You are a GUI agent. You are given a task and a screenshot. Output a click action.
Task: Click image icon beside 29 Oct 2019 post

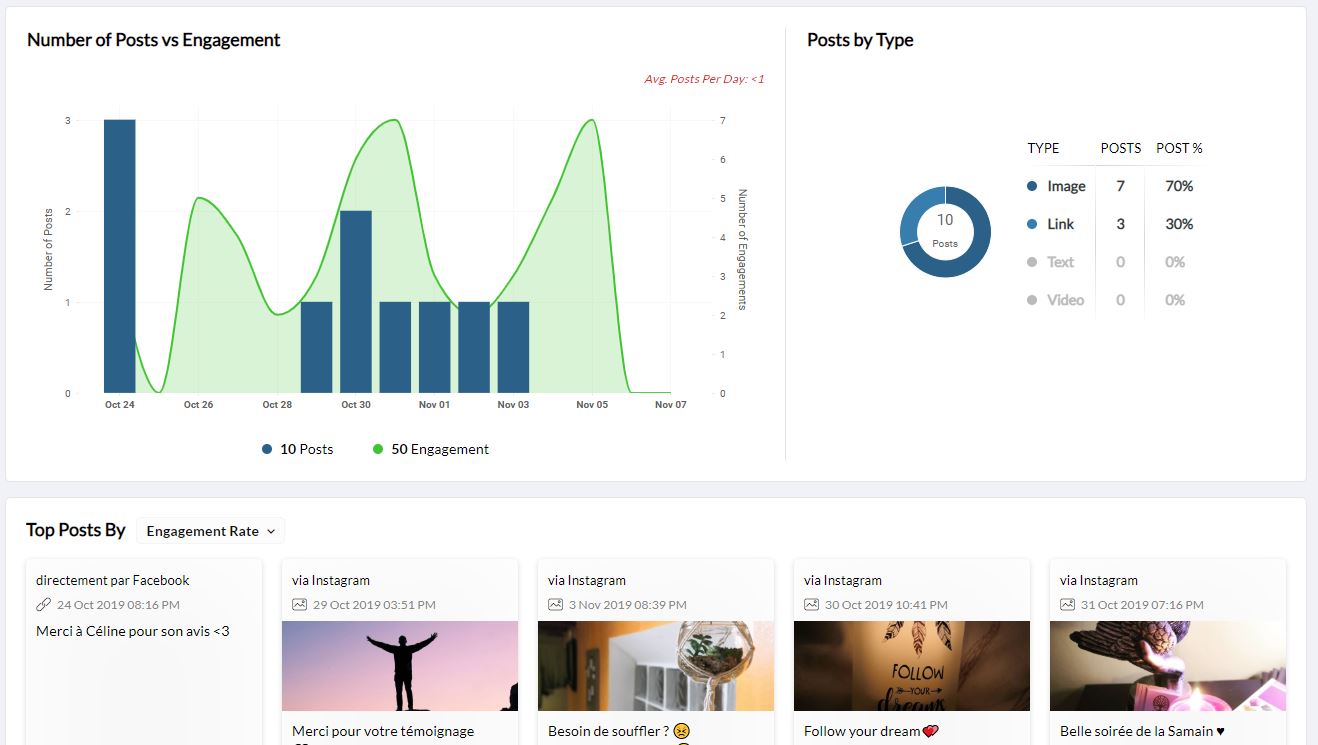[299, 605]
